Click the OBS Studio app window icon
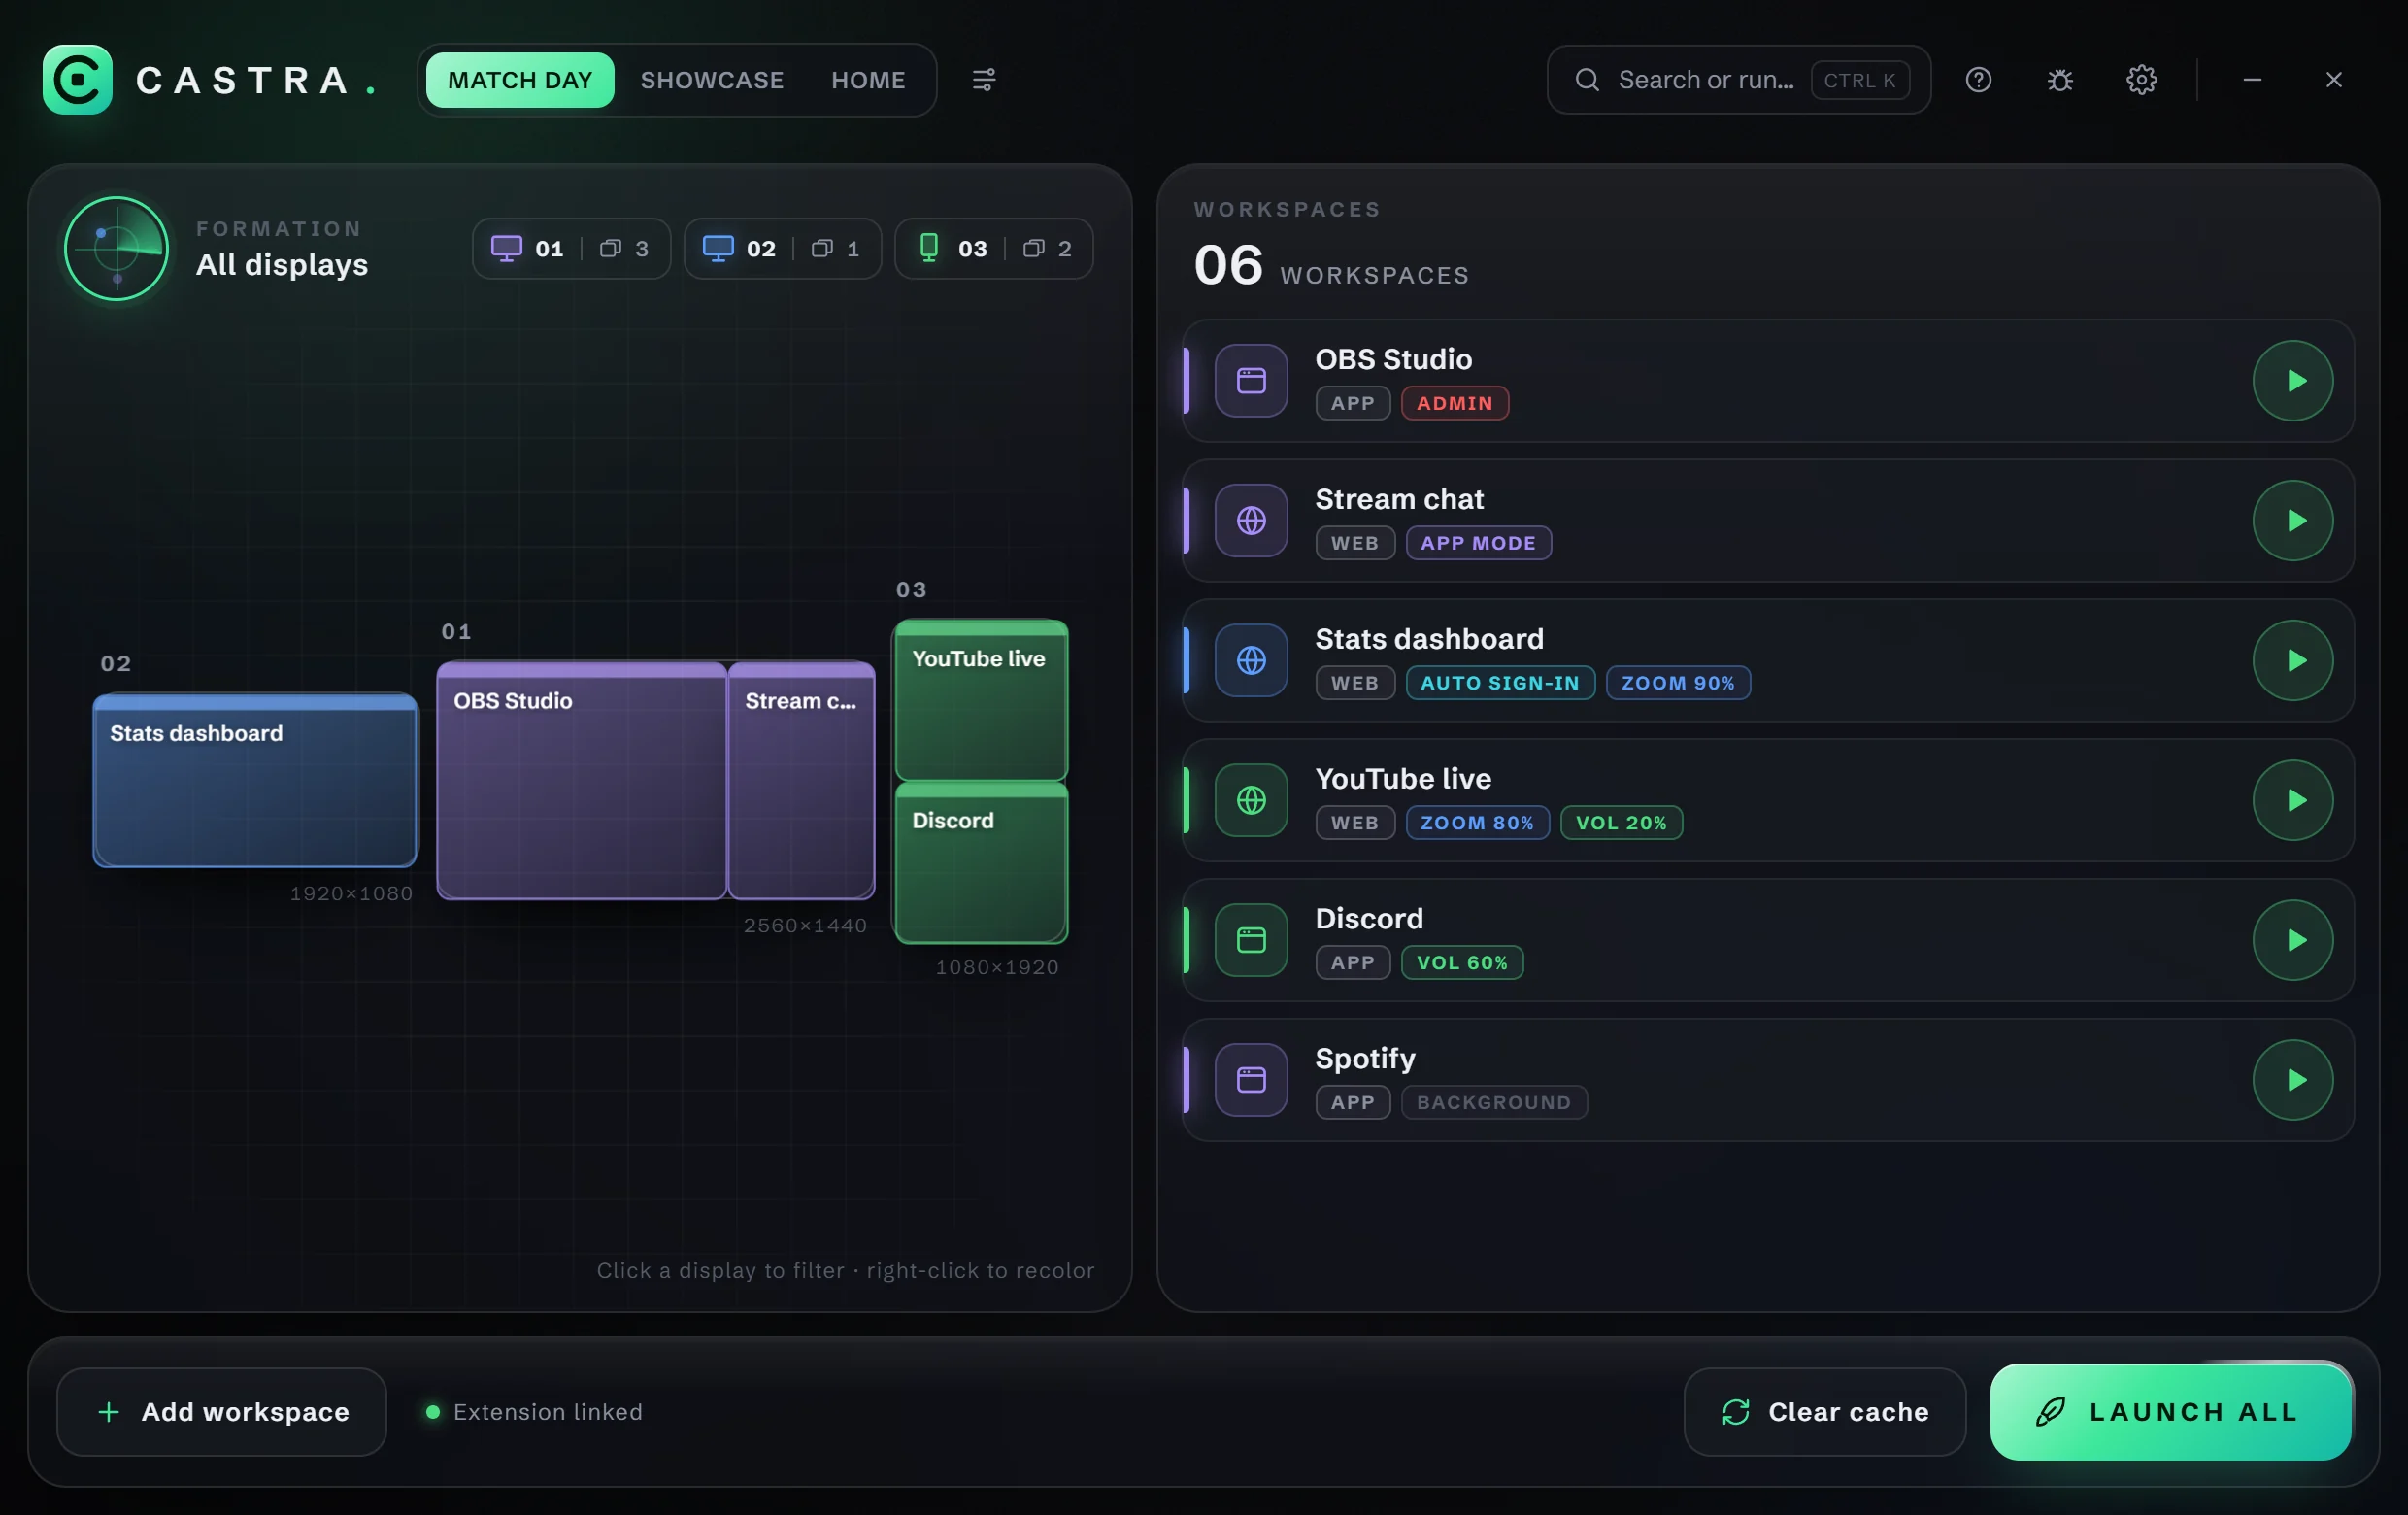The width and height of the screenshot is (2408, 1515). coord(1251,380)
